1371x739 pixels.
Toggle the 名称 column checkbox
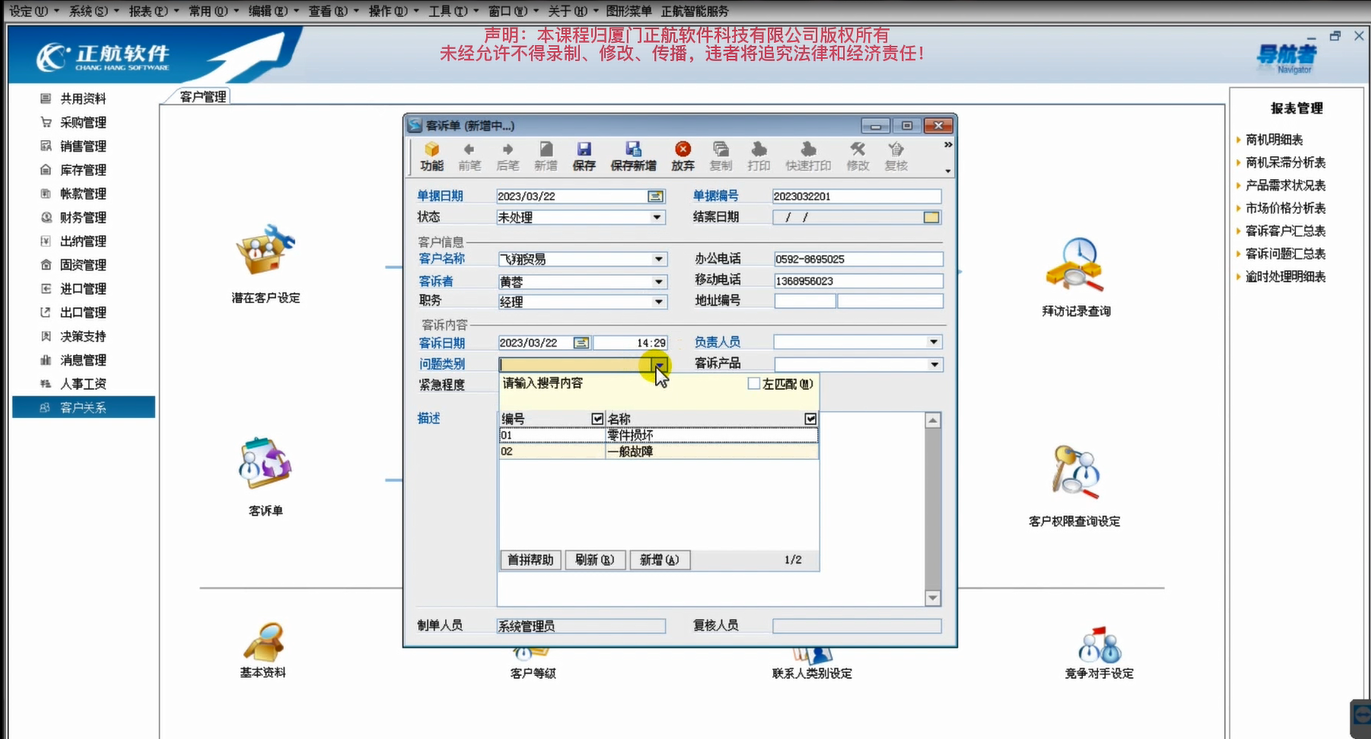(811, 419)
